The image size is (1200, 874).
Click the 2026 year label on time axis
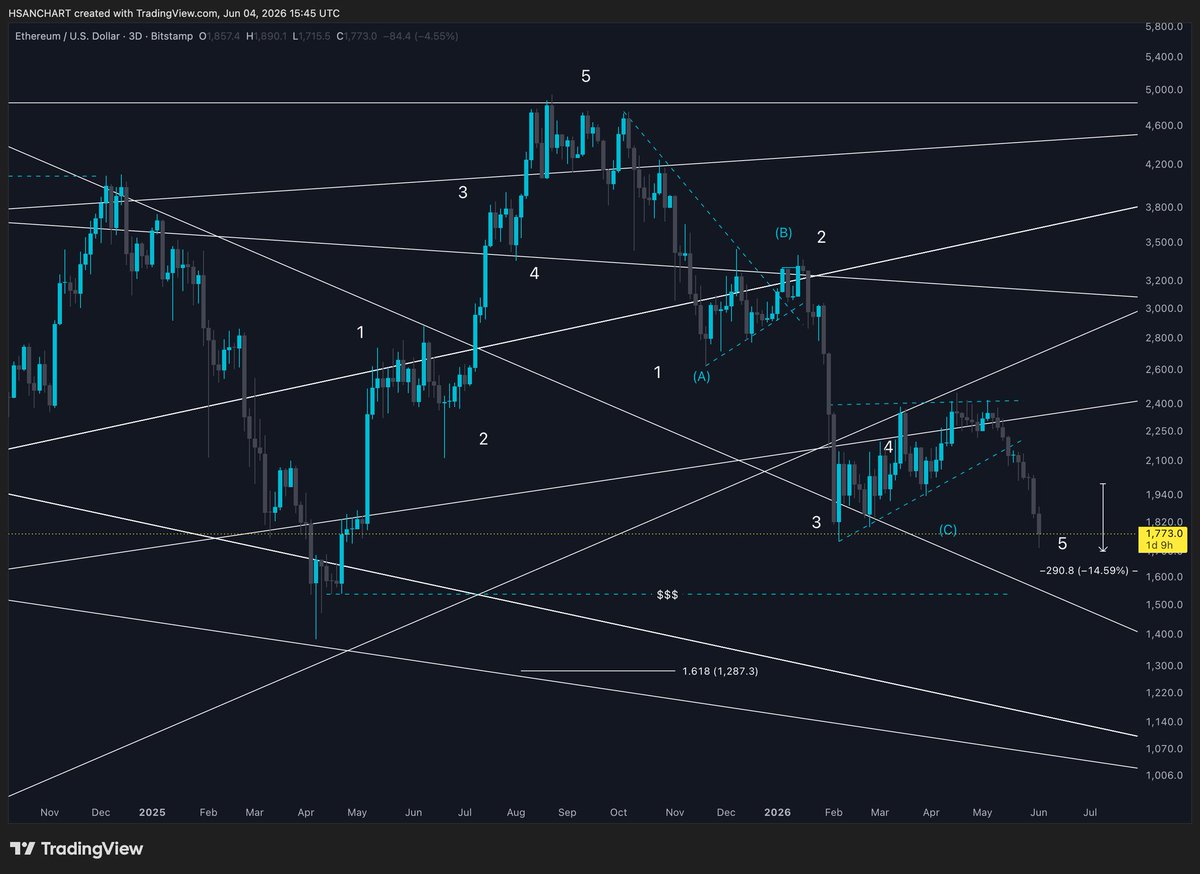(x=775, y=813)
